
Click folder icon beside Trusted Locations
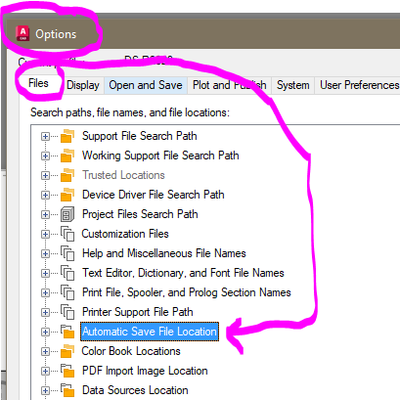click(67, 175)
